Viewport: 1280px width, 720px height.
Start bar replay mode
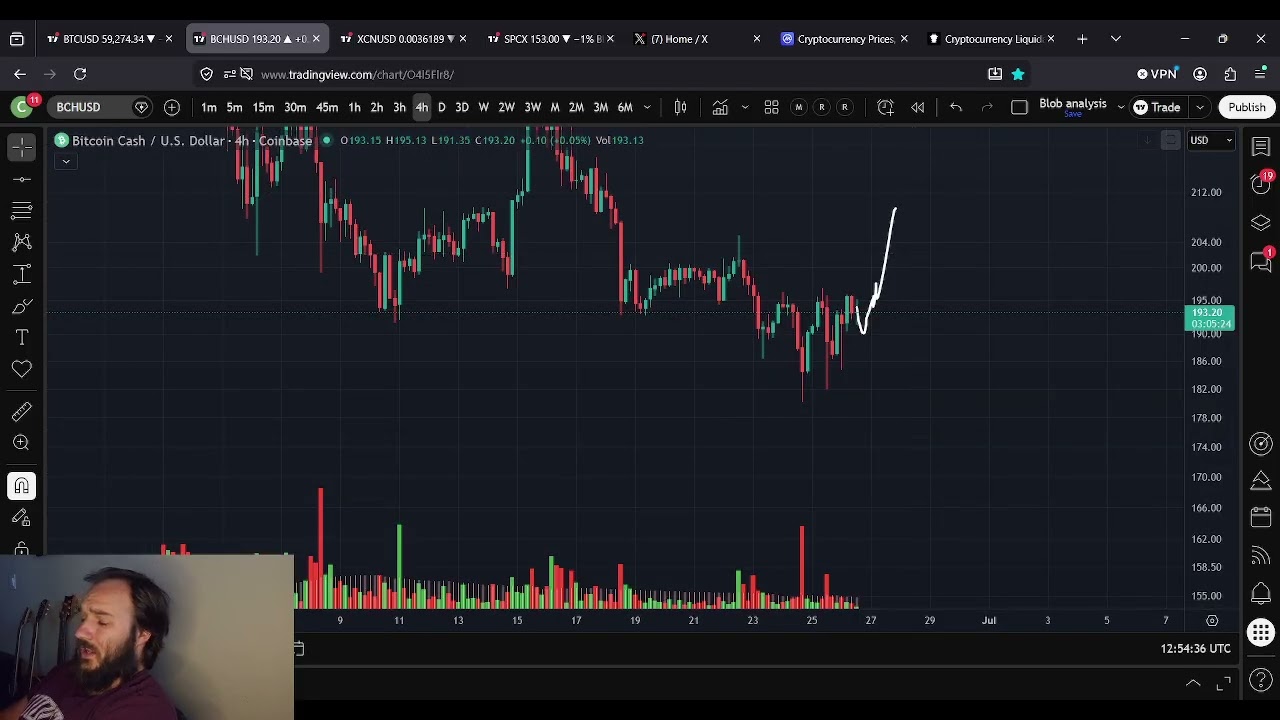pos(917,107)
